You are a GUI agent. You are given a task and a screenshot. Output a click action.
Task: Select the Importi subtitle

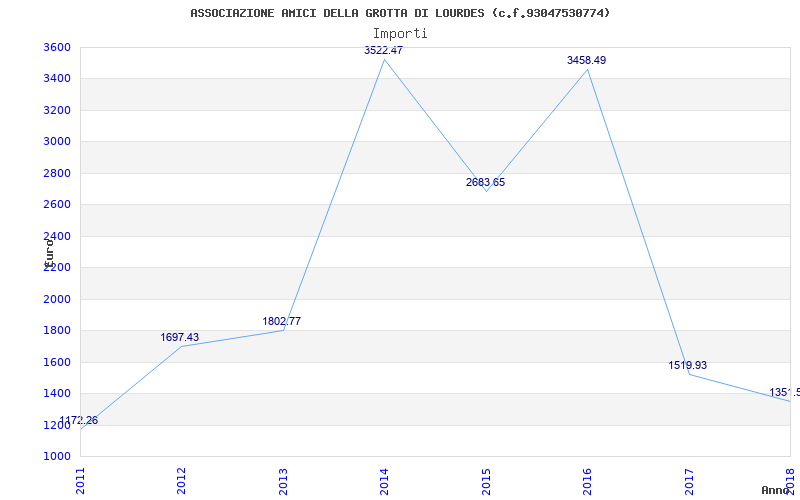point(400,34)
